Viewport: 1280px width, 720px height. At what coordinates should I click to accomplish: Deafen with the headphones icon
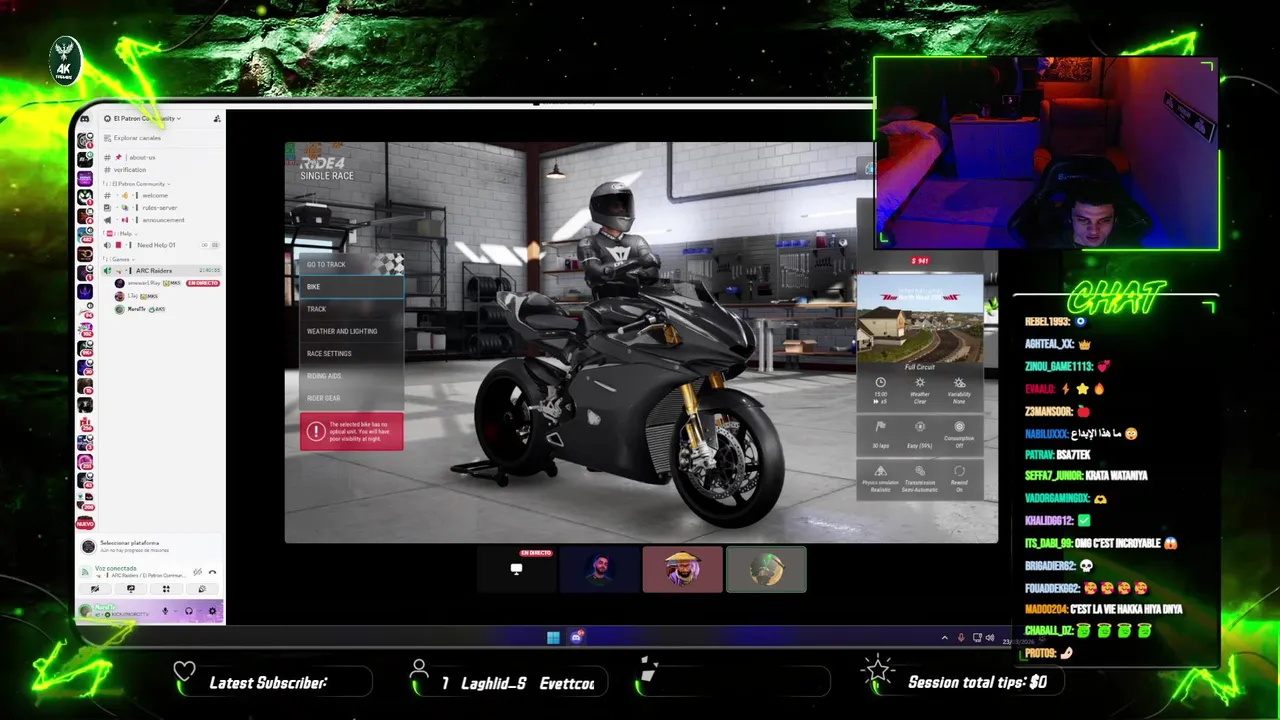point(188,611)
